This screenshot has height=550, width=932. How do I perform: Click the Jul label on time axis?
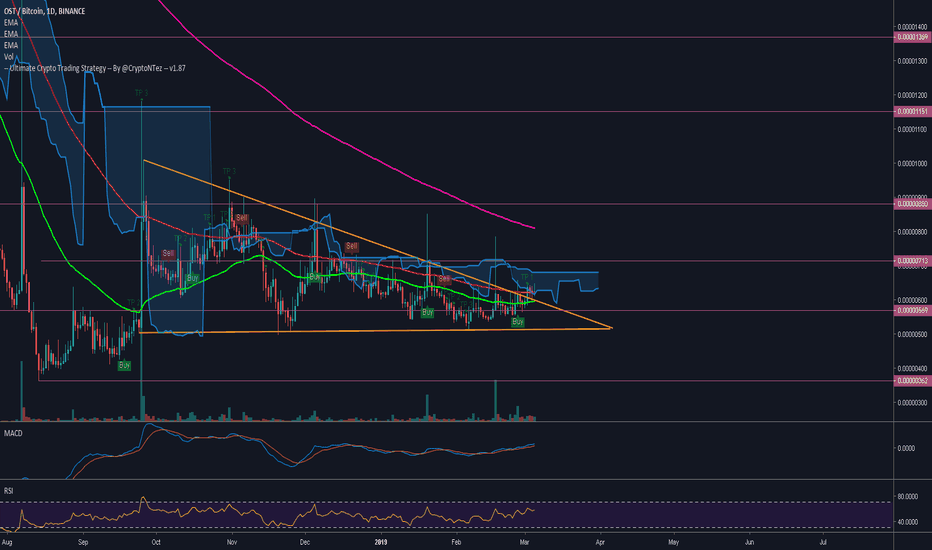tap(823, 542)
